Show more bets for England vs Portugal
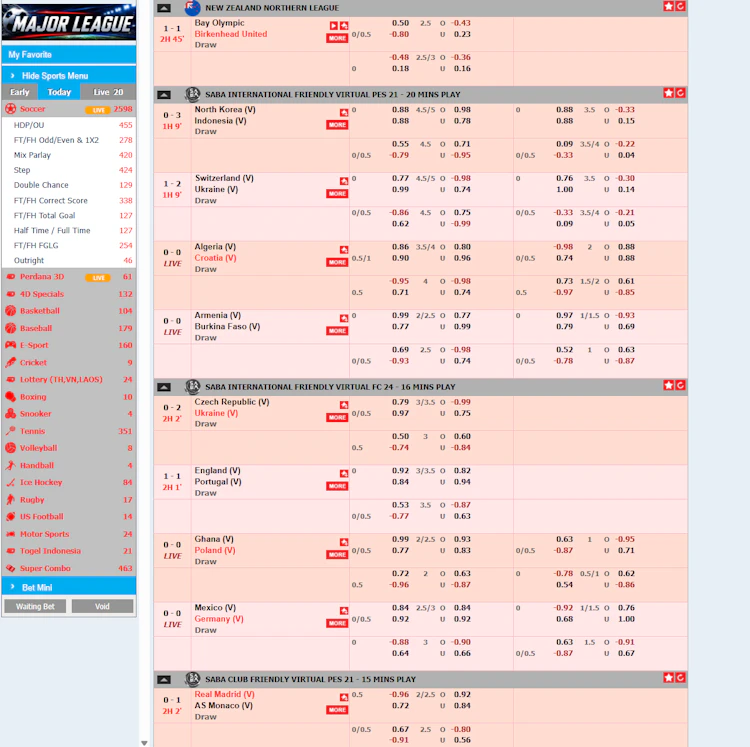This screenshot has width=750, height=747. point(337,486)
